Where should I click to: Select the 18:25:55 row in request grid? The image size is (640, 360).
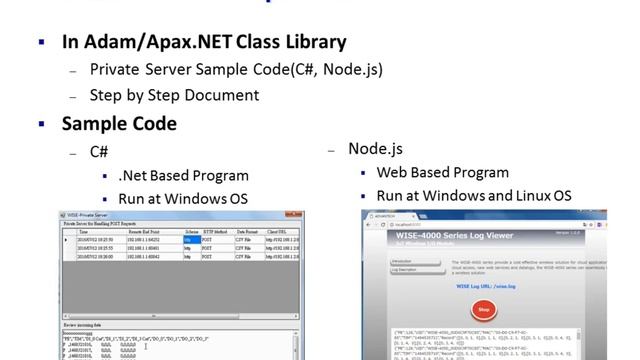(x=181, y=248)
